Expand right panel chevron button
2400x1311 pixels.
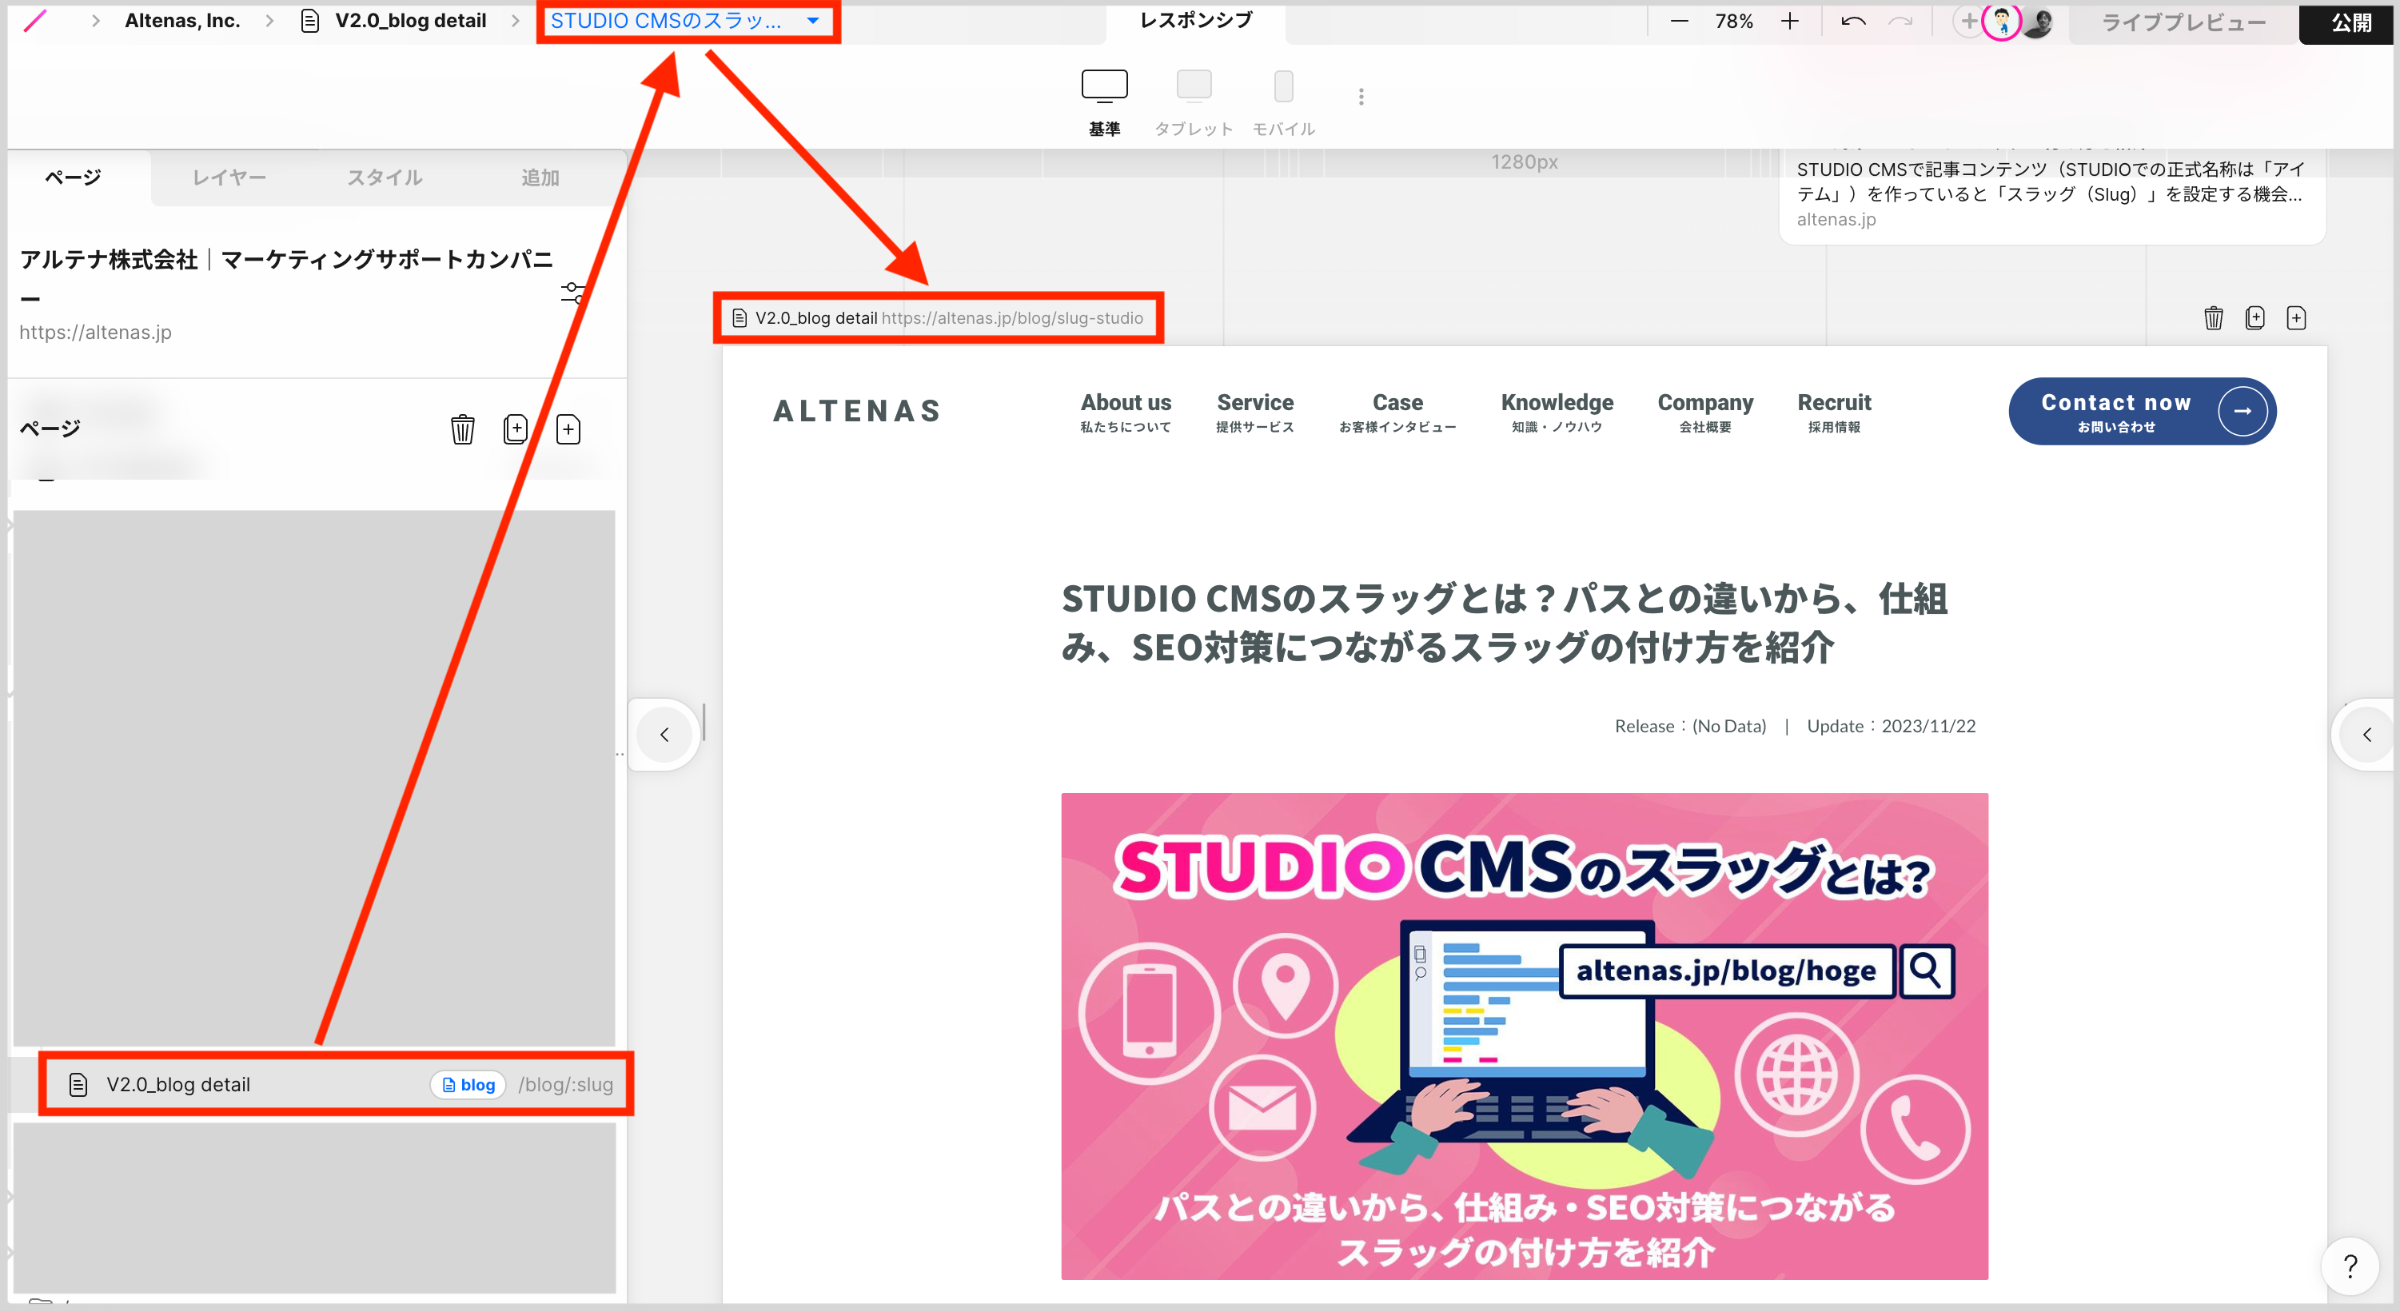pyautogui.click(x=2367, y=735)
